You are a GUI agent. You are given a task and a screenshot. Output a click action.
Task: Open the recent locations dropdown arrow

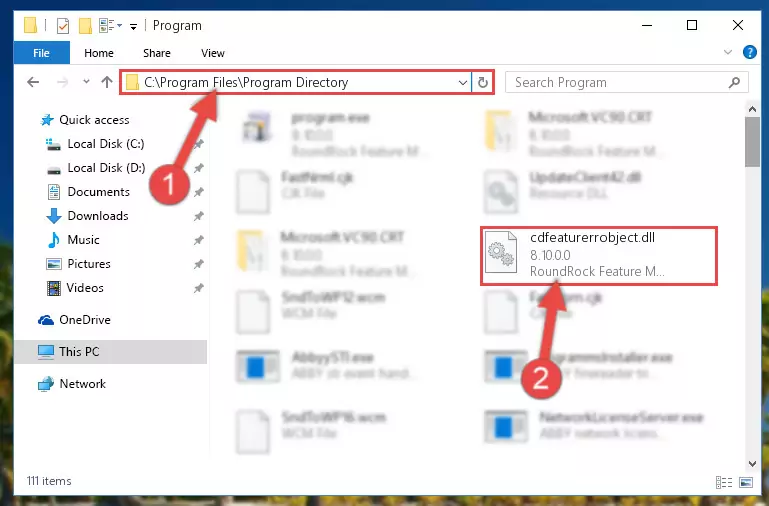[x=86, y=82]
